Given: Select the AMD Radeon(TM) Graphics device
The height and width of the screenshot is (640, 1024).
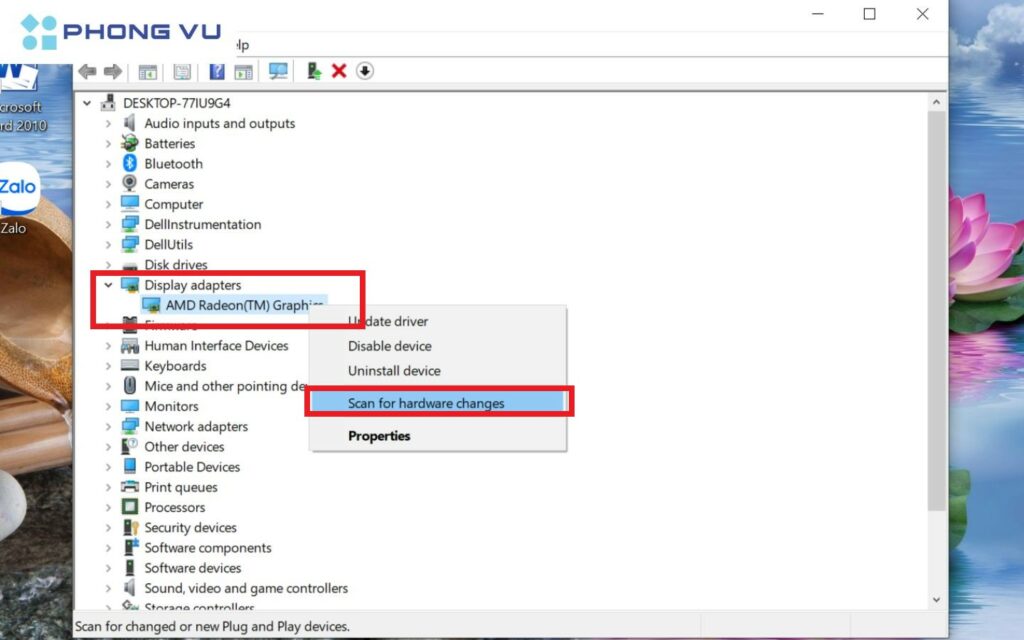Looking at the screenshot, I should (240, 305).
